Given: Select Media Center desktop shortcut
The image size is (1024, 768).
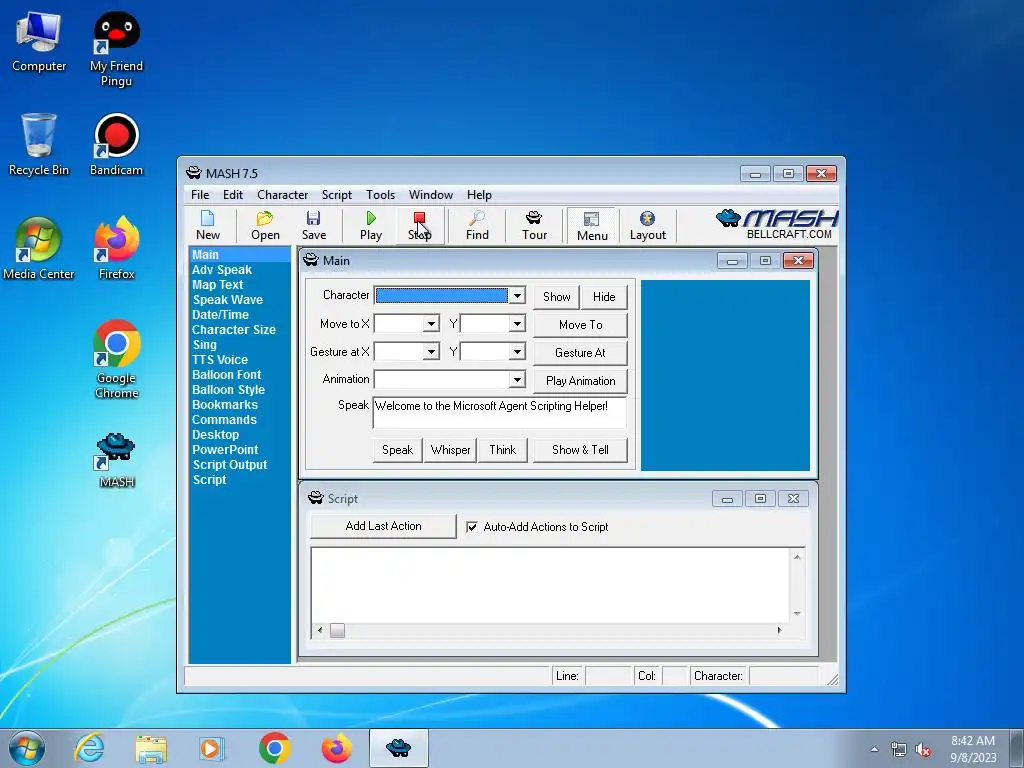Looking at the screenshot, I should [39, 249].
